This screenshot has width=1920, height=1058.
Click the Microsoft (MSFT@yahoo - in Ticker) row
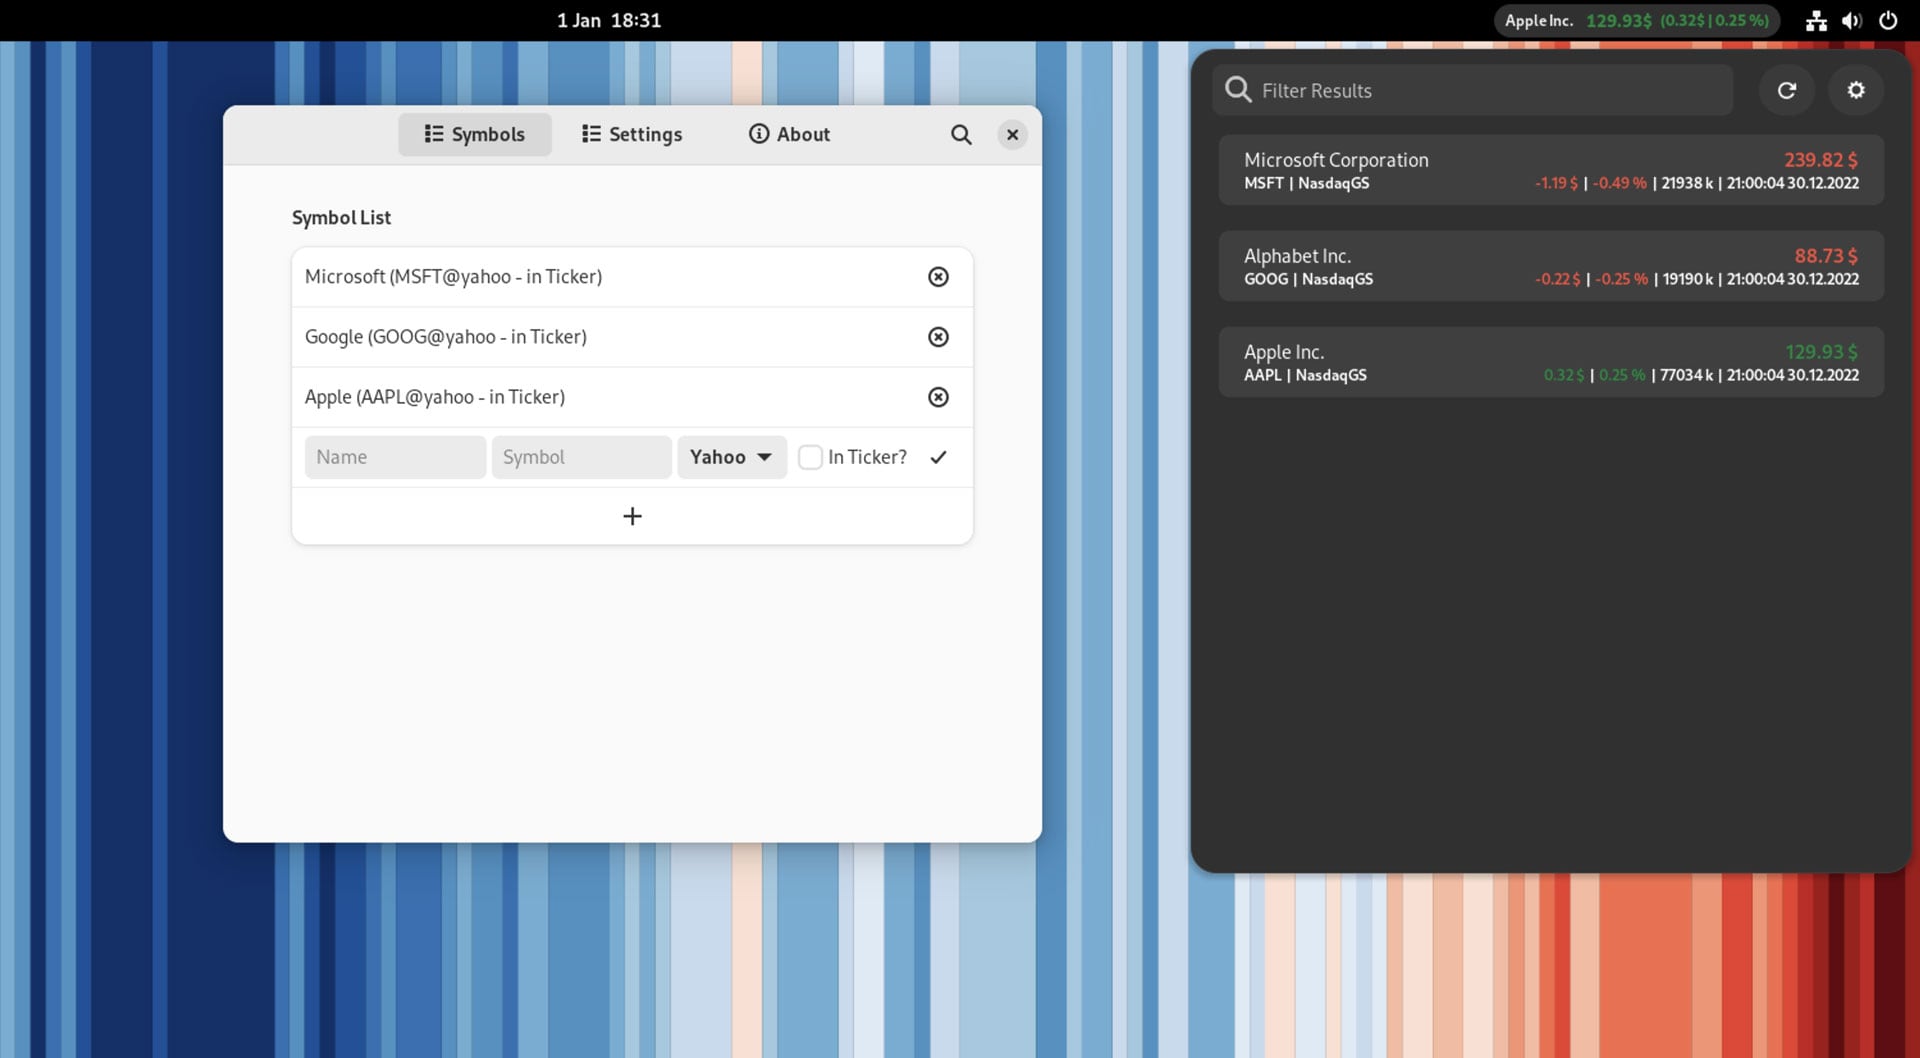[x=632, y=277]
